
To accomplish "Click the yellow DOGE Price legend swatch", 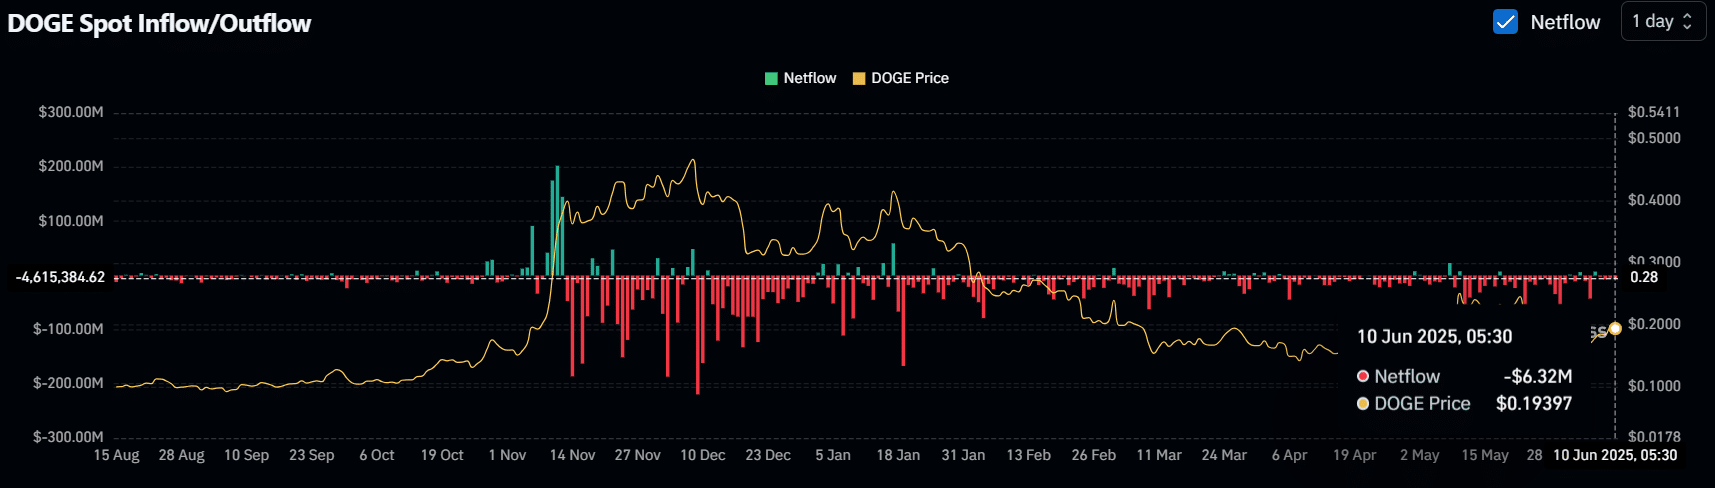I will [859, 78].
